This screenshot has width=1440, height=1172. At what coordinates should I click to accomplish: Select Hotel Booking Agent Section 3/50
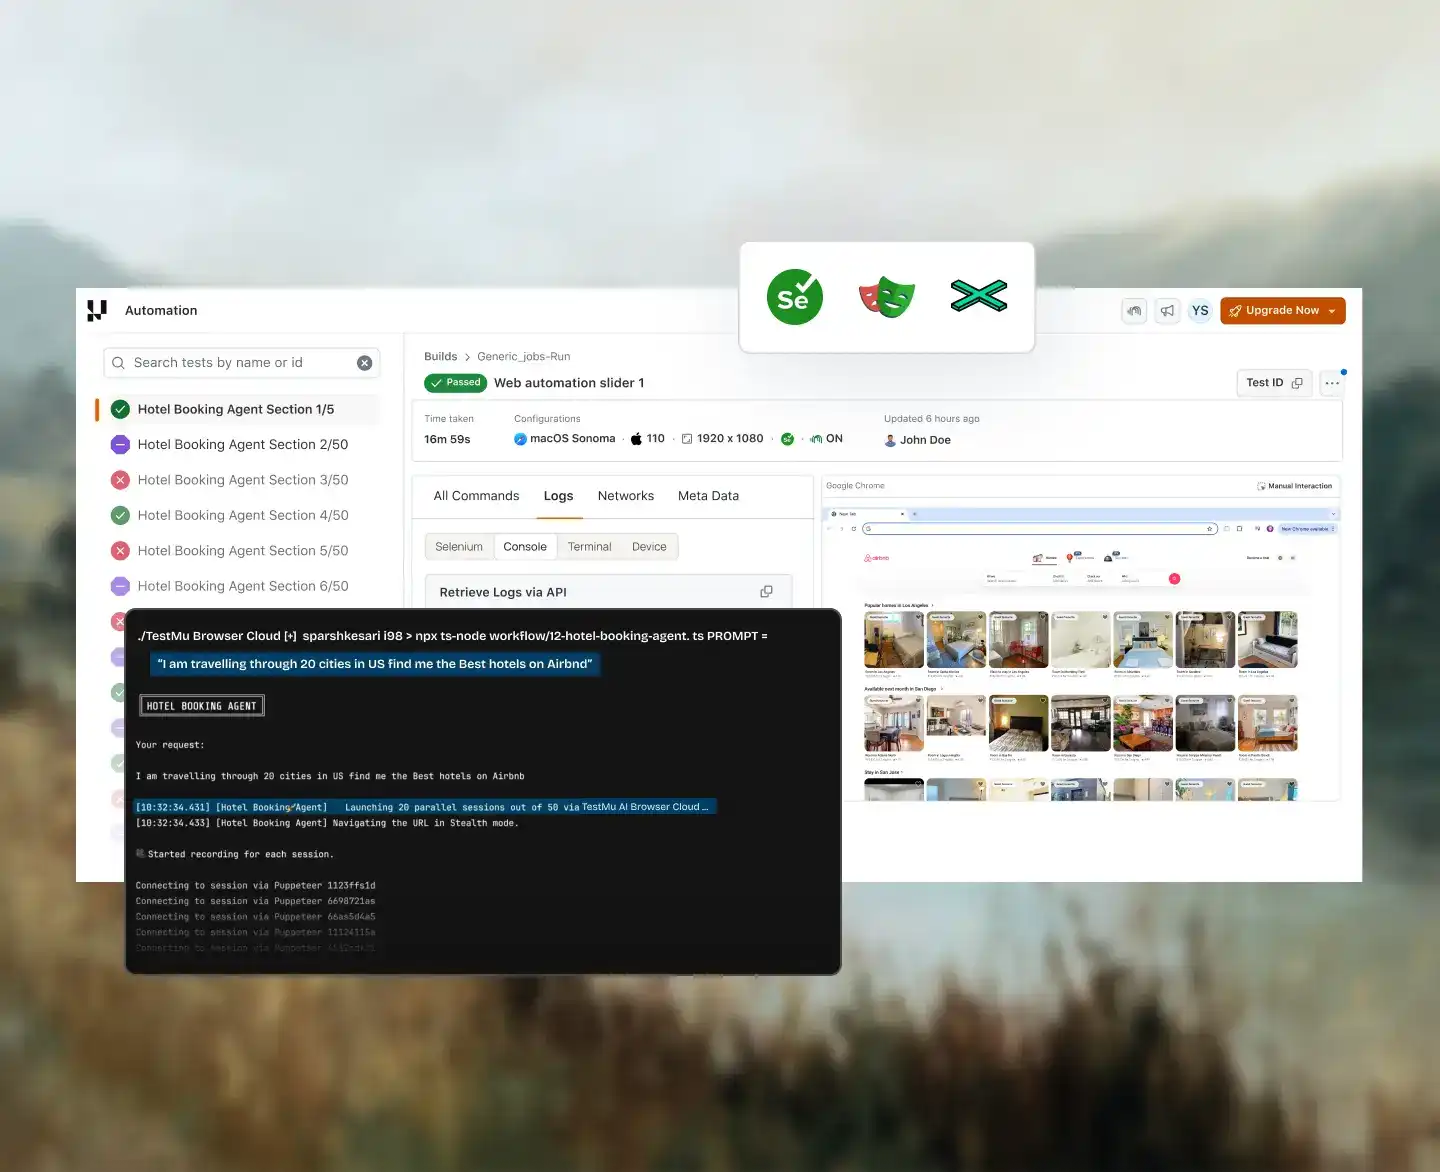pos(243,480)
